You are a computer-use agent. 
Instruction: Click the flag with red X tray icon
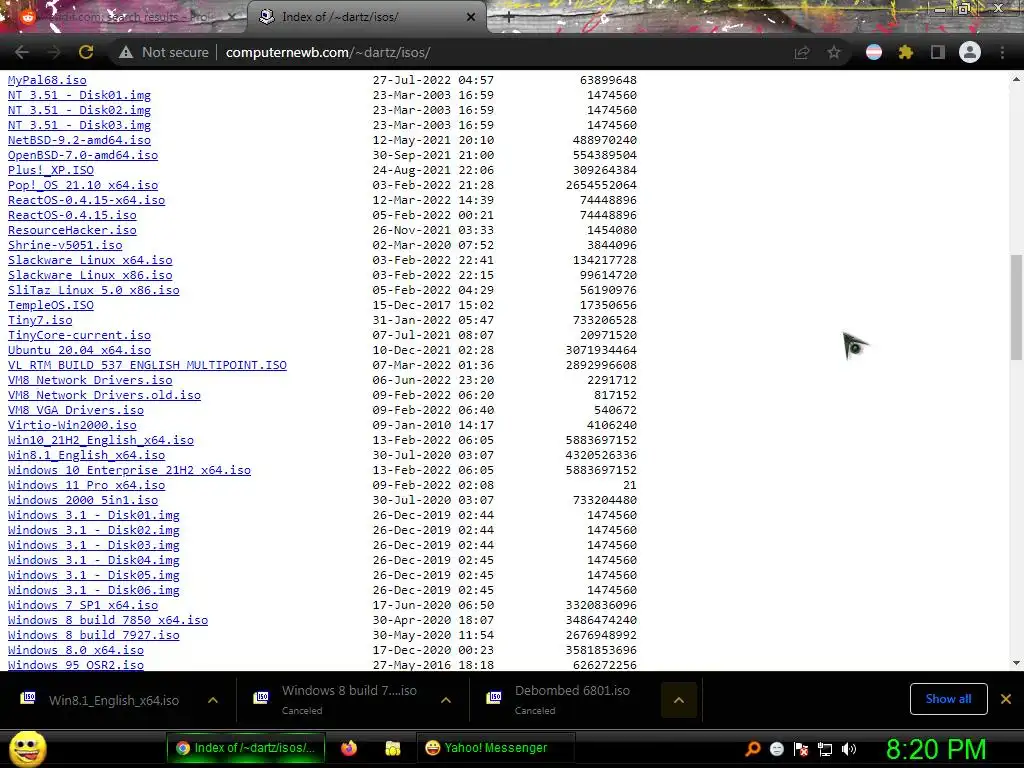[801, 749]
